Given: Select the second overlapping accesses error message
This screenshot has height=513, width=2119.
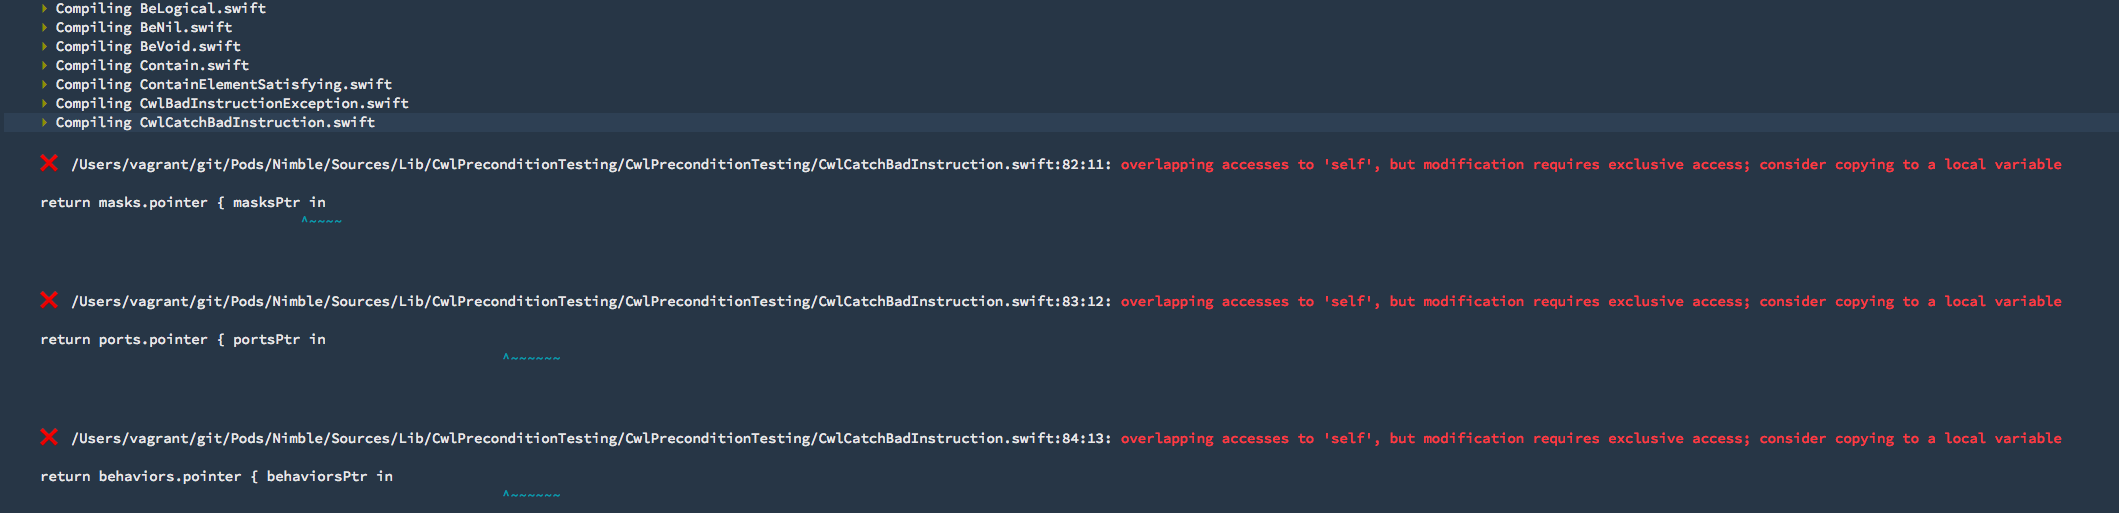Looking at the screenshot, I should tap(1591, 301).
